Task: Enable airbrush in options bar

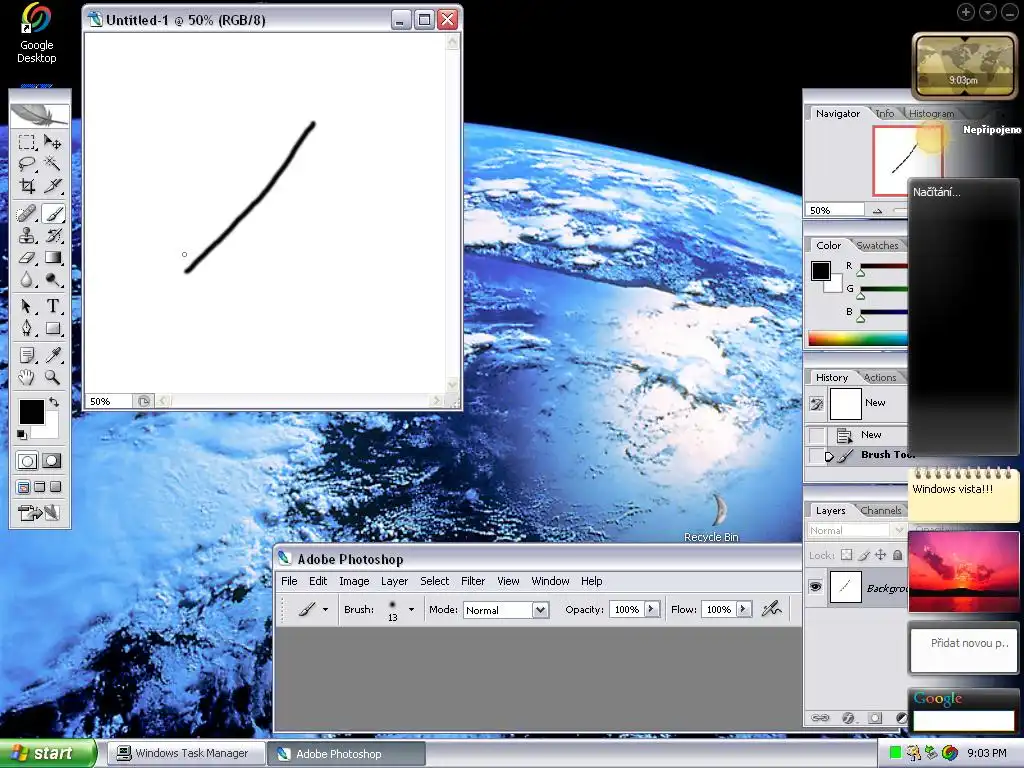Action: 771,609
